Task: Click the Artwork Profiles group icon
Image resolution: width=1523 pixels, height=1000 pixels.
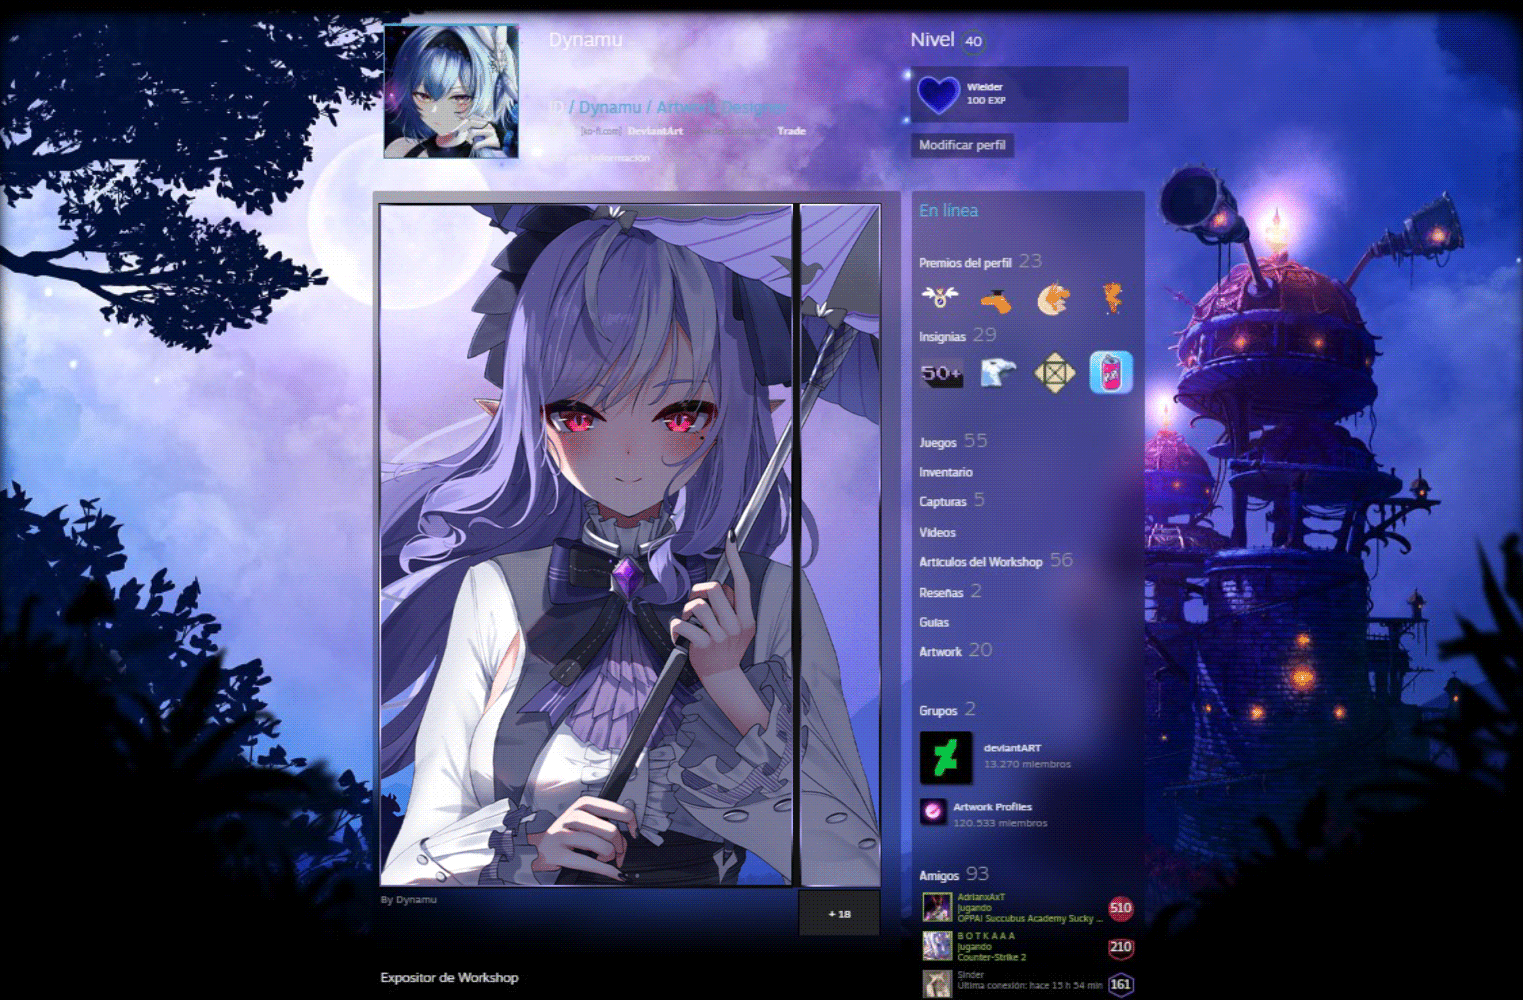Action: (x=933, y=811)
